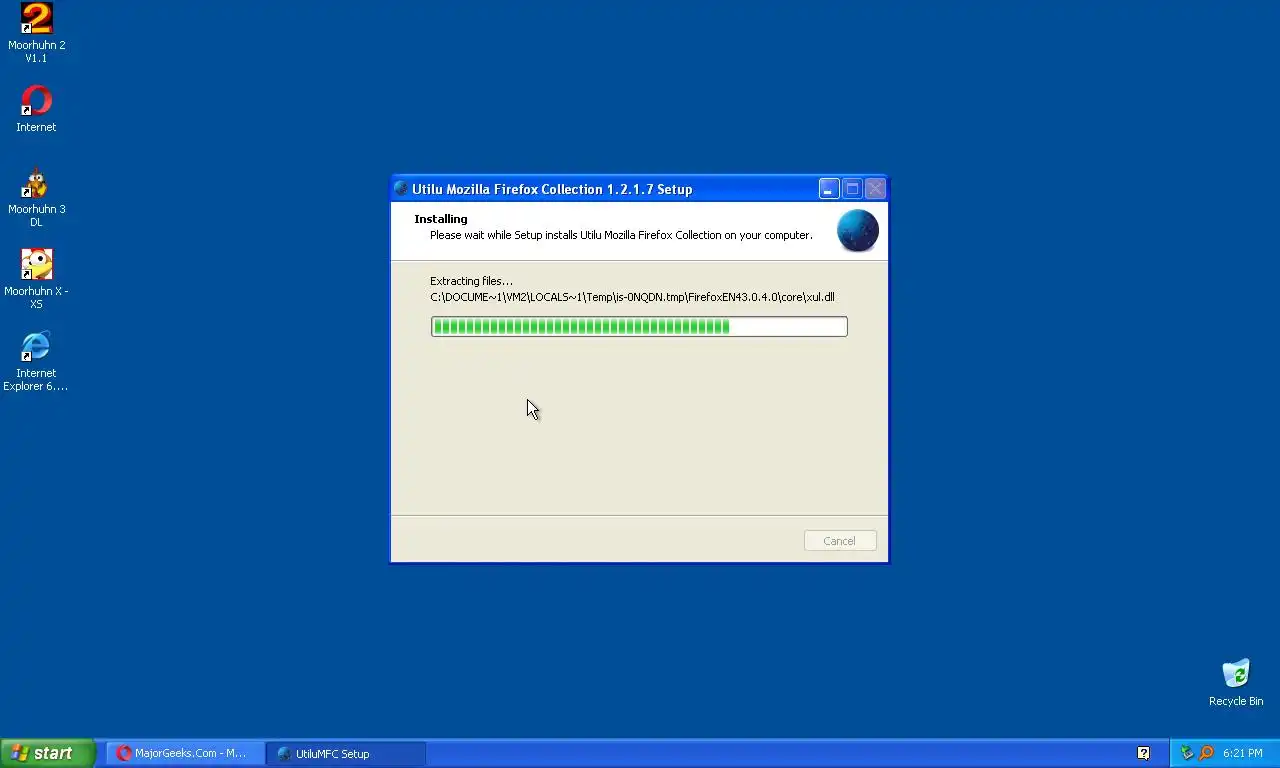The height and width of the screenshot is (768, 1280).
Task: Click the setup window title bar text
Action: (552, 189)
